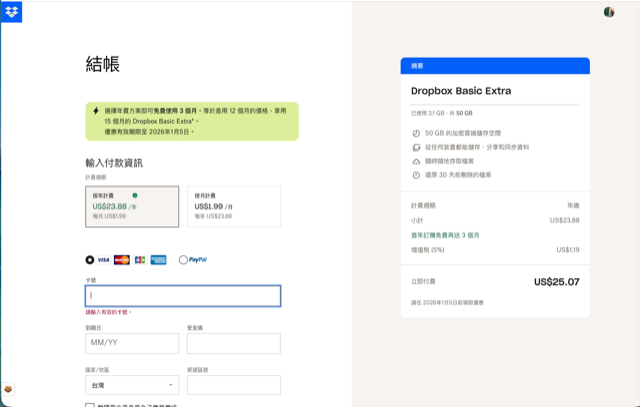Click the 50 GB encrypted storage icon
The width and height of the screenshot is (640, 407).
[416, 133]
